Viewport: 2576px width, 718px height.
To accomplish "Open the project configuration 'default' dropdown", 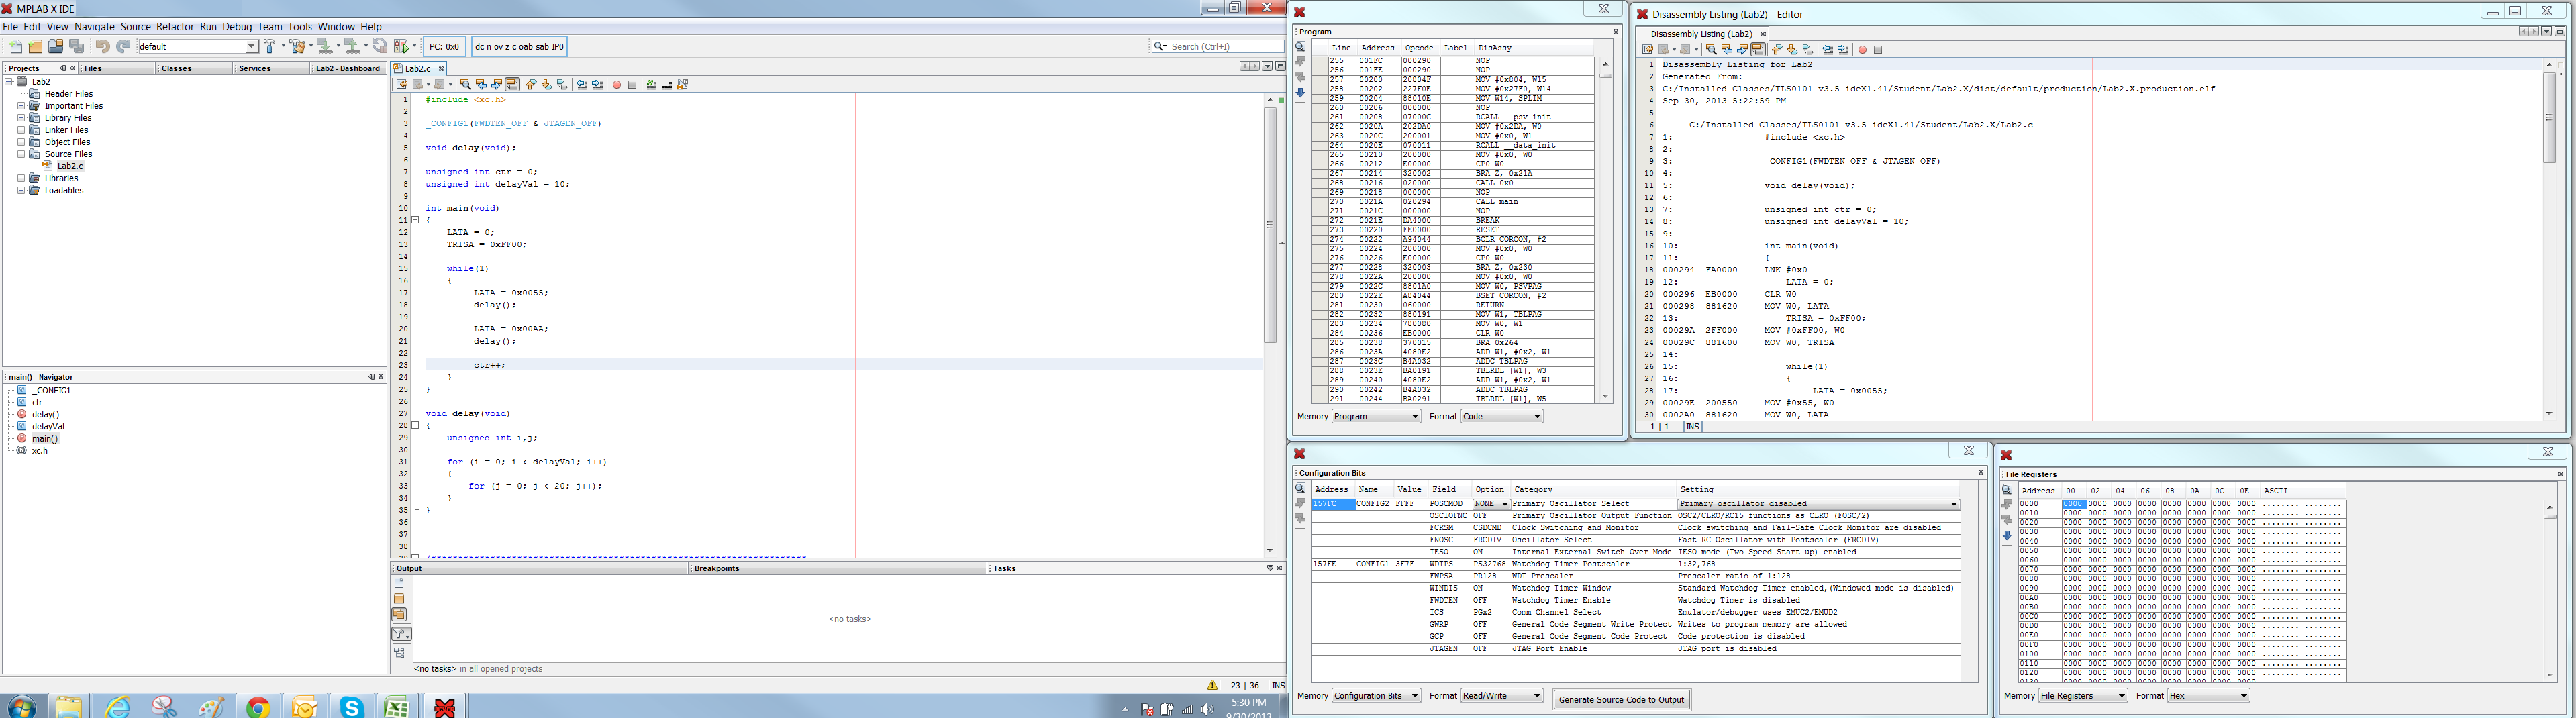I will pyautogui.click(x=251, y=46).
